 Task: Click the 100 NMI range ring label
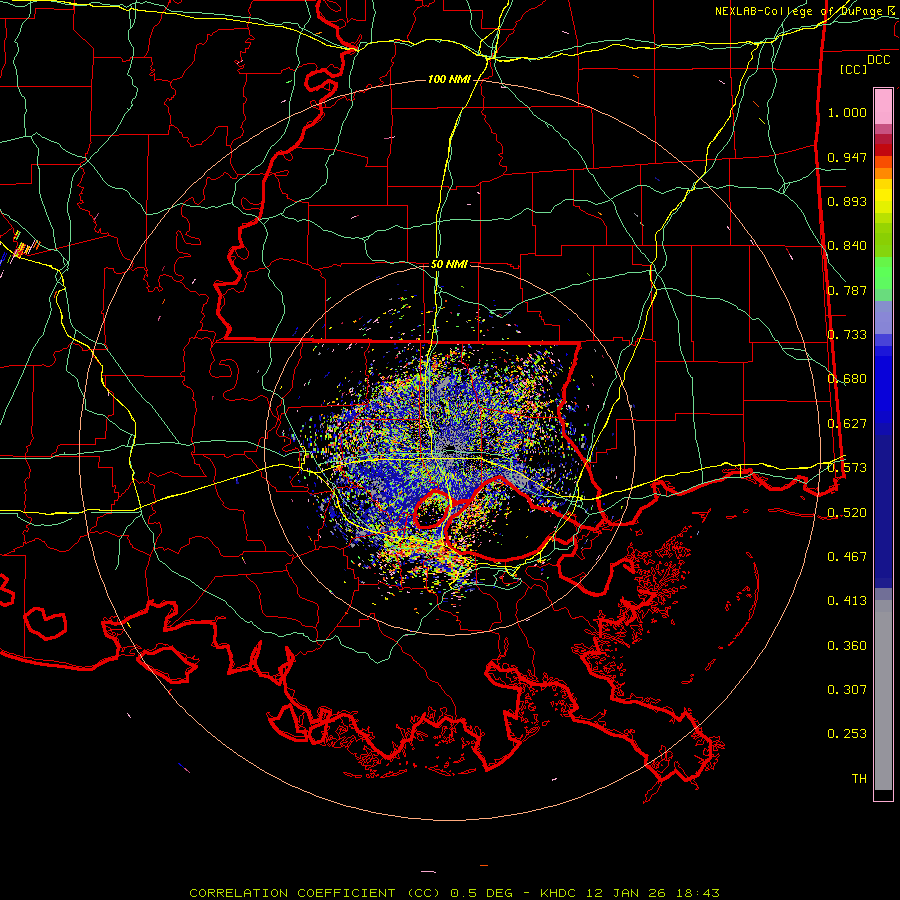pyautogui.click(x=449, y=79)
